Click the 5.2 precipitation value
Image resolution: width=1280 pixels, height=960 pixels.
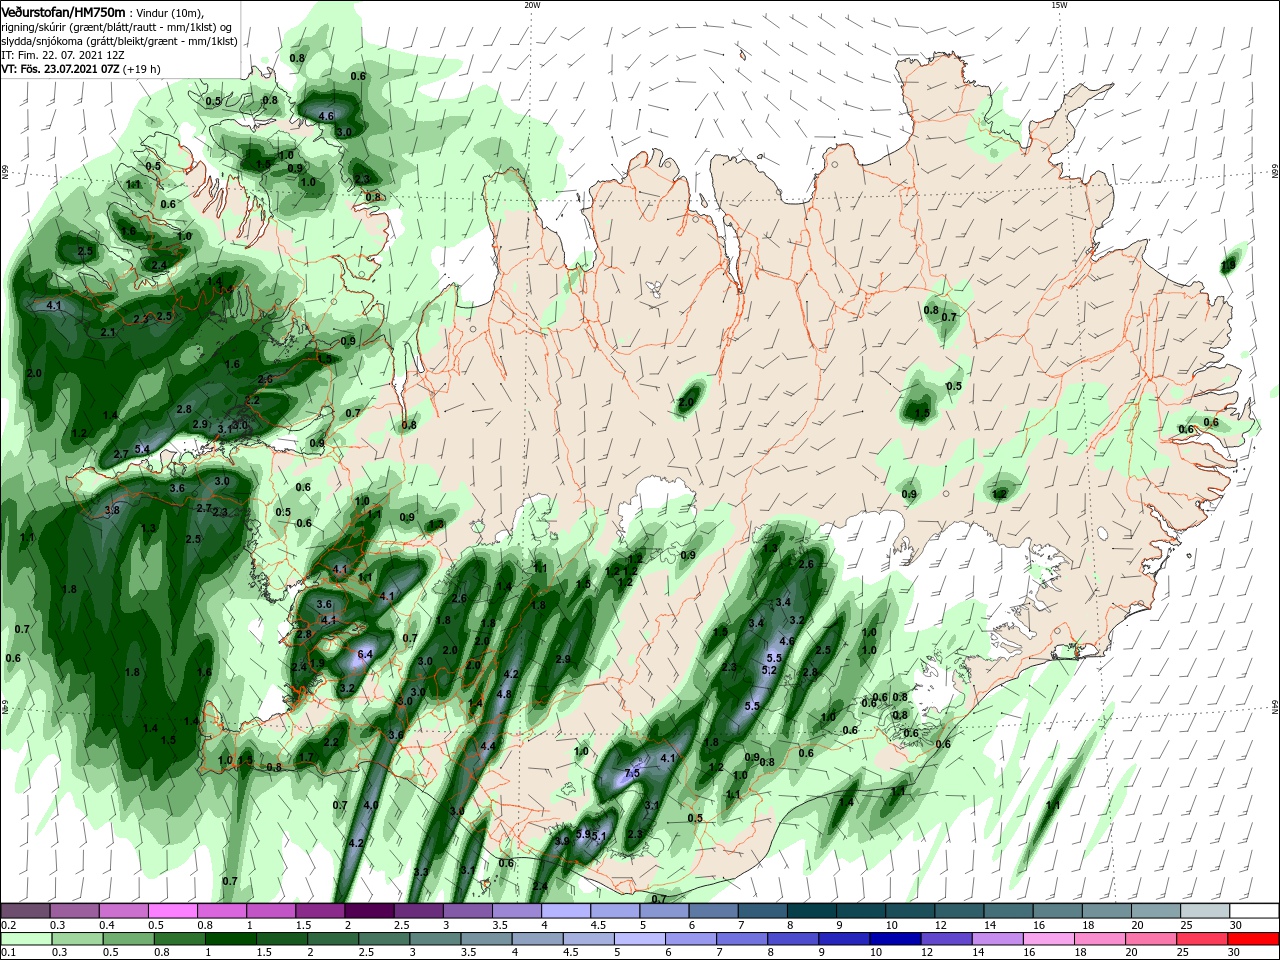(x=768, y=670)
